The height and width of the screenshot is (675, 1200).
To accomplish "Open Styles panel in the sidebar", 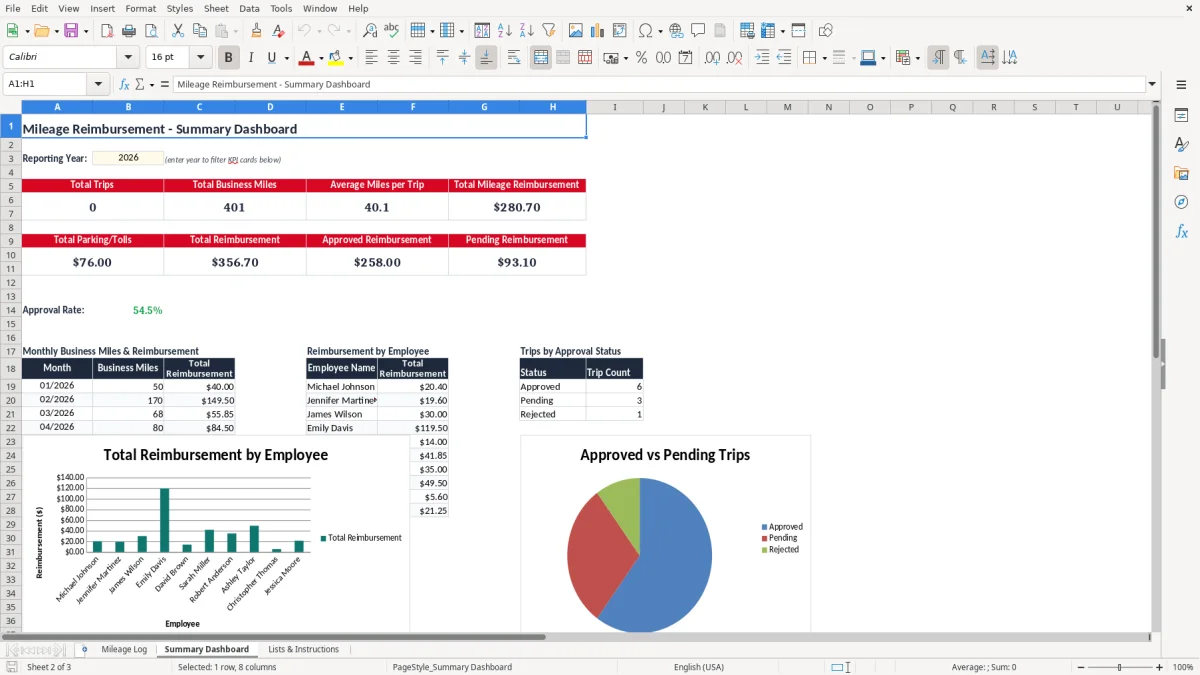I will point(1181,145).
